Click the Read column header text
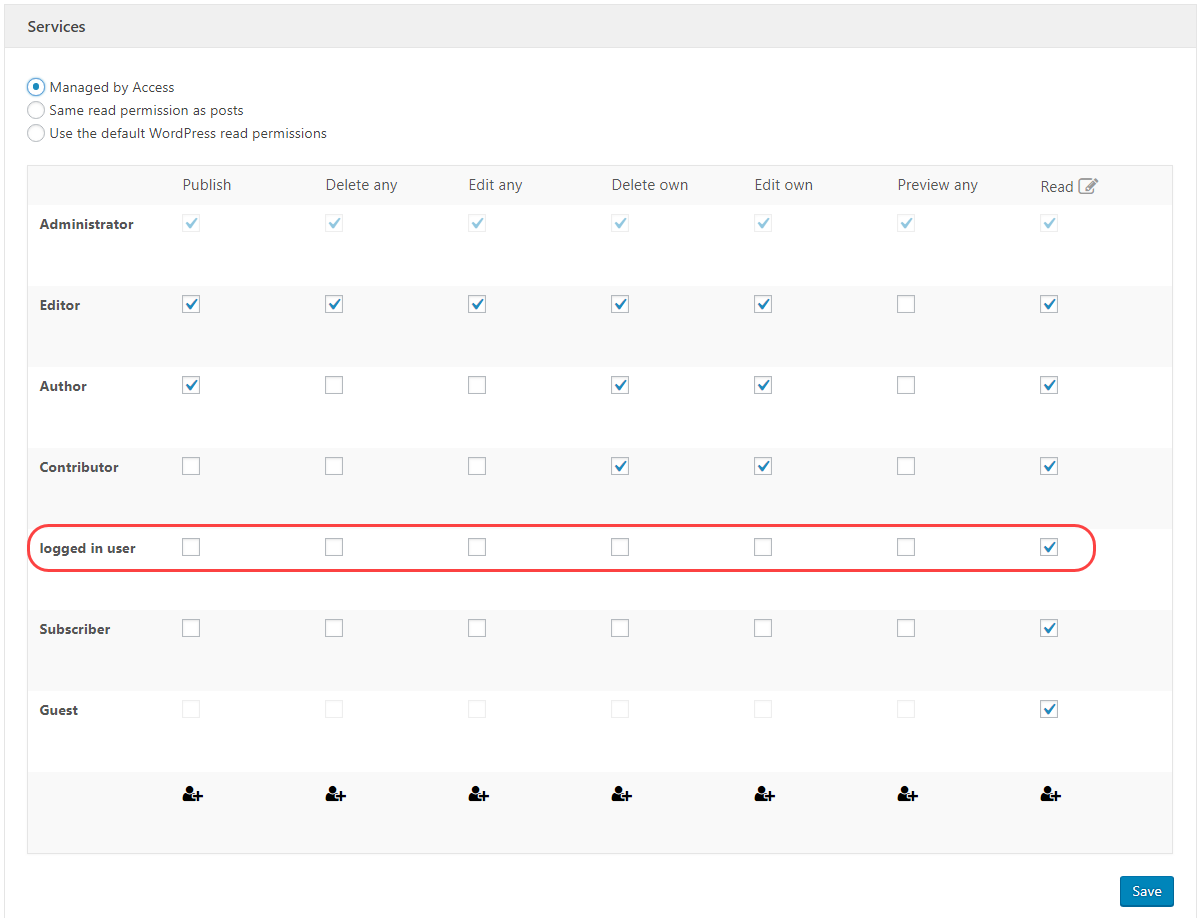This screenshot has height=918, width=1200. tap(1057, 186)
